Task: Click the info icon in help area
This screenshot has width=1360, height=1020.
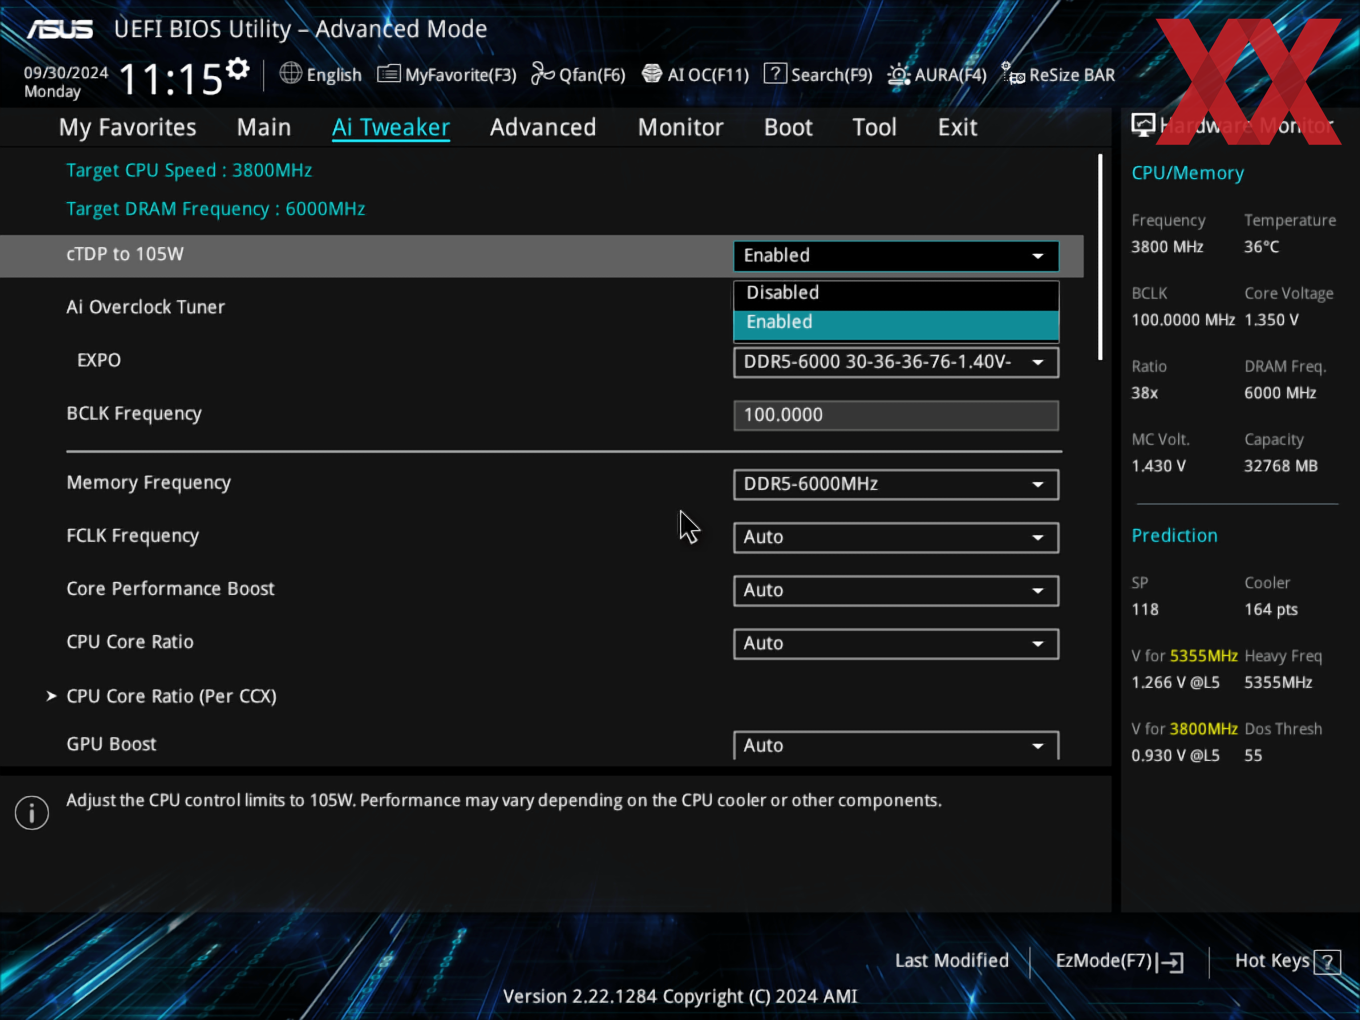Action: pyautogui.click(x=32, y=813)
